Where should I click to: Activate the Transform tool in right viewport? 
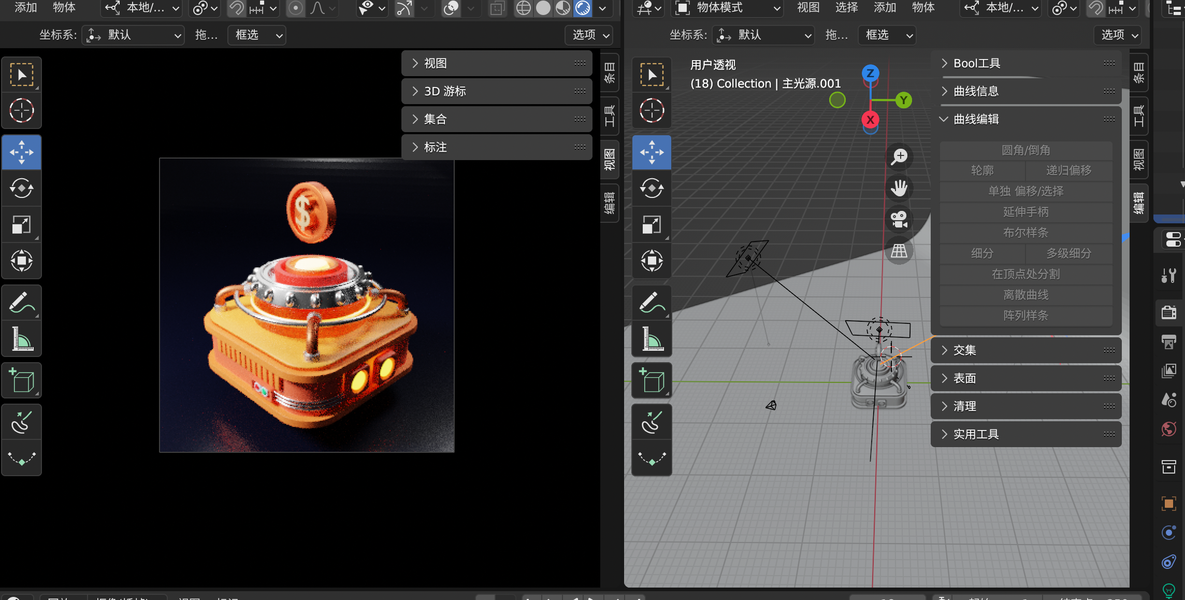click(651, 261)
